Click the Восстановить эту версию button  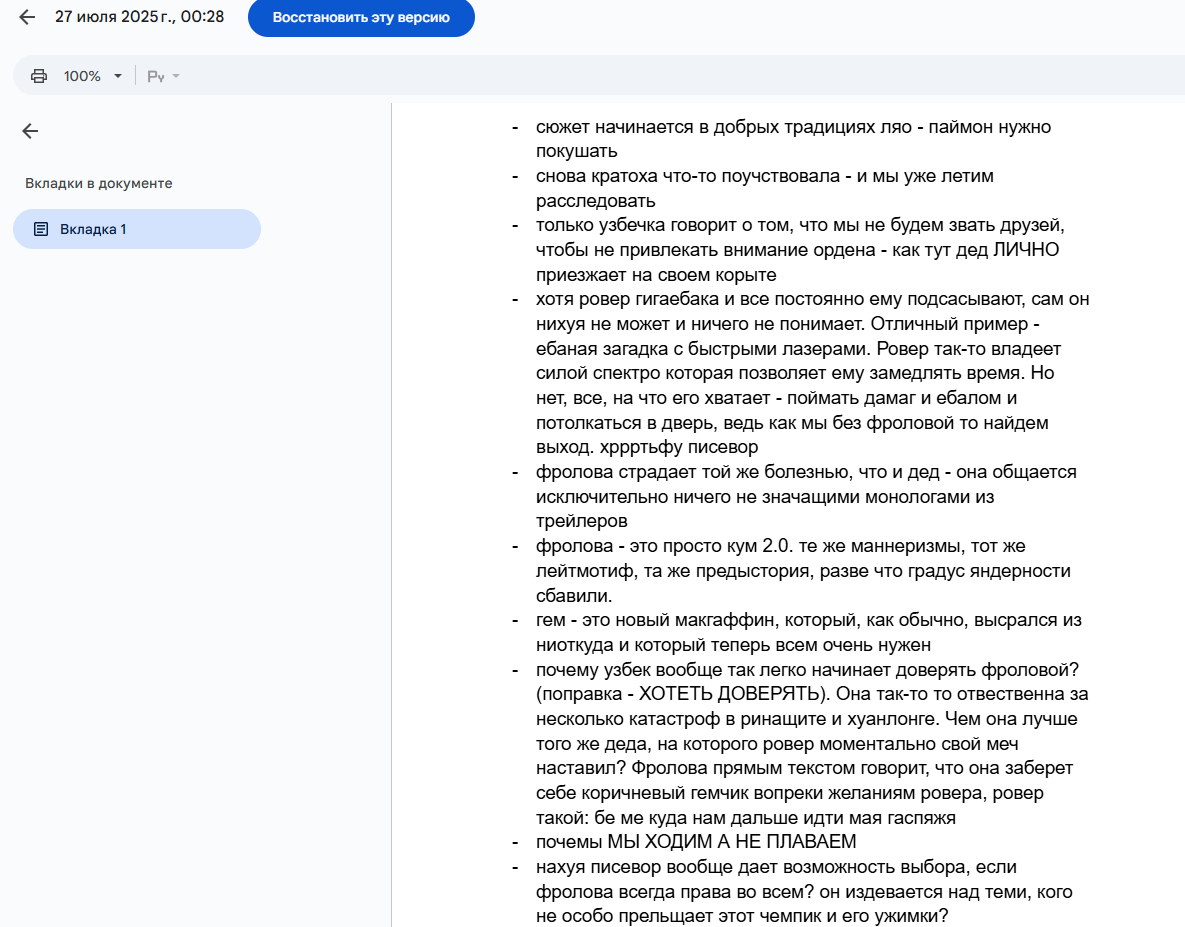(x=361, y=18)
